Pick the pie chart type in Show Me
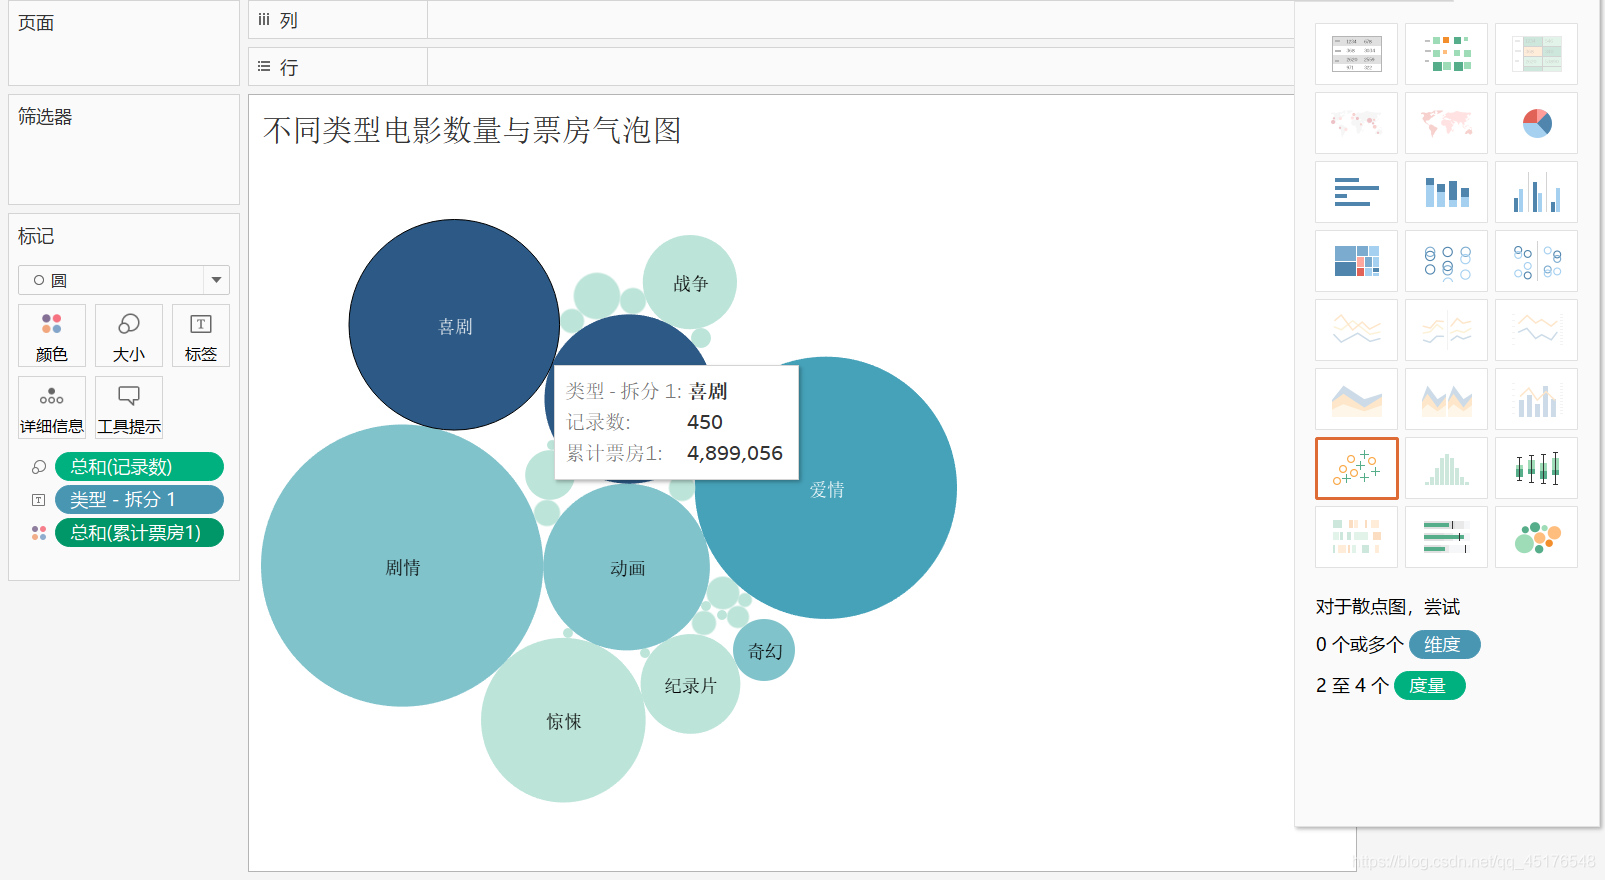The height and width of the screenshot is (880, 1605). pyautogui.click(x=1536, y=123)
